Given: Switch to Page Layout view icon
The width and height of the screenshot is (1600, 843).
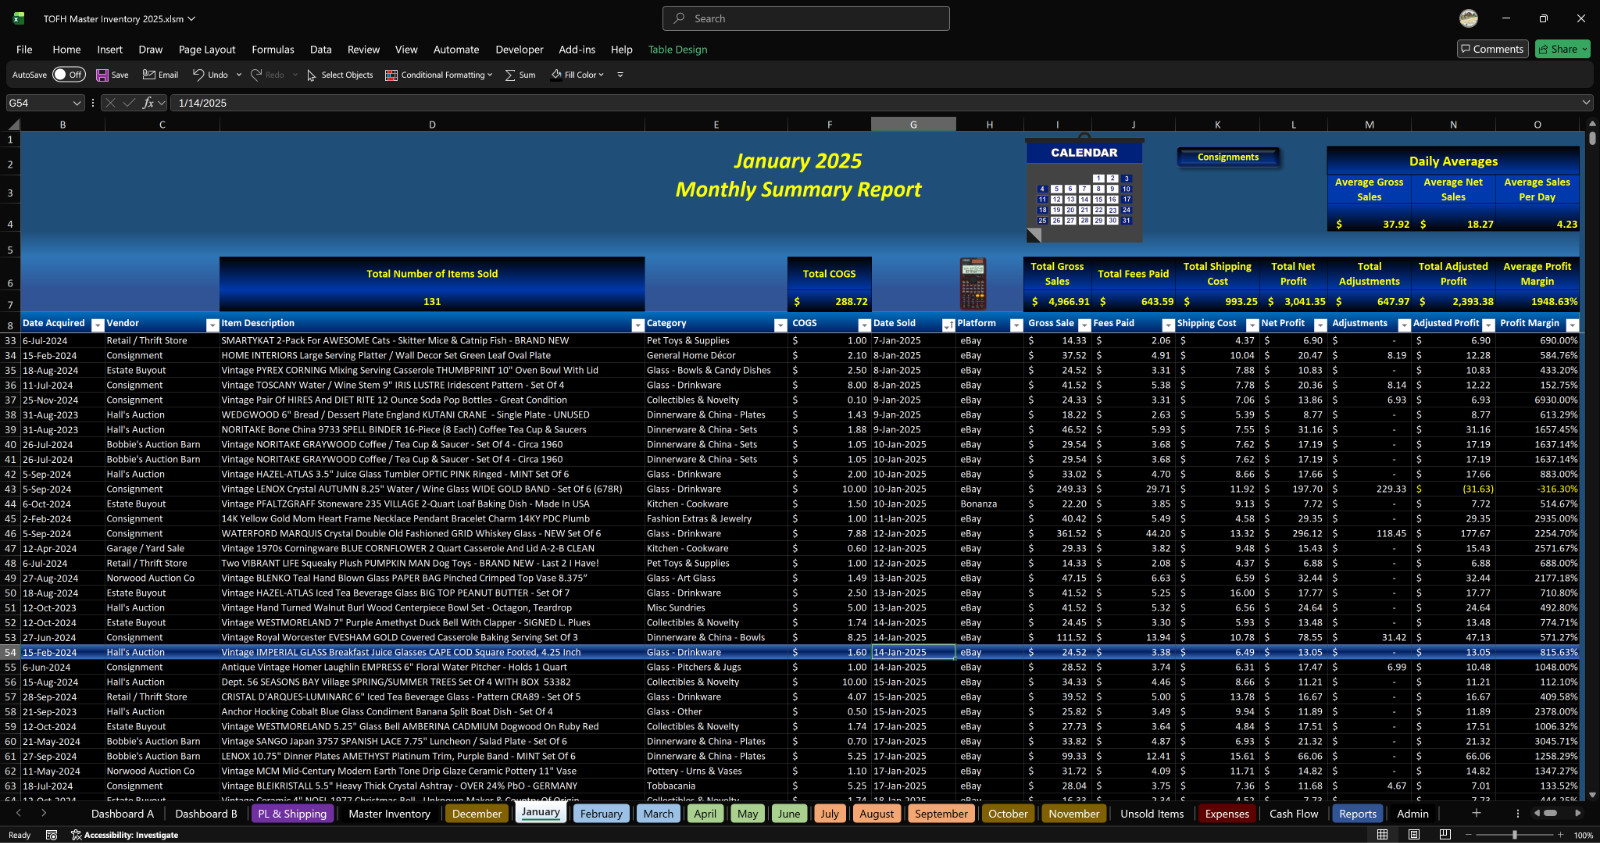Looking at the screenshot, I should click(1414, 835).
